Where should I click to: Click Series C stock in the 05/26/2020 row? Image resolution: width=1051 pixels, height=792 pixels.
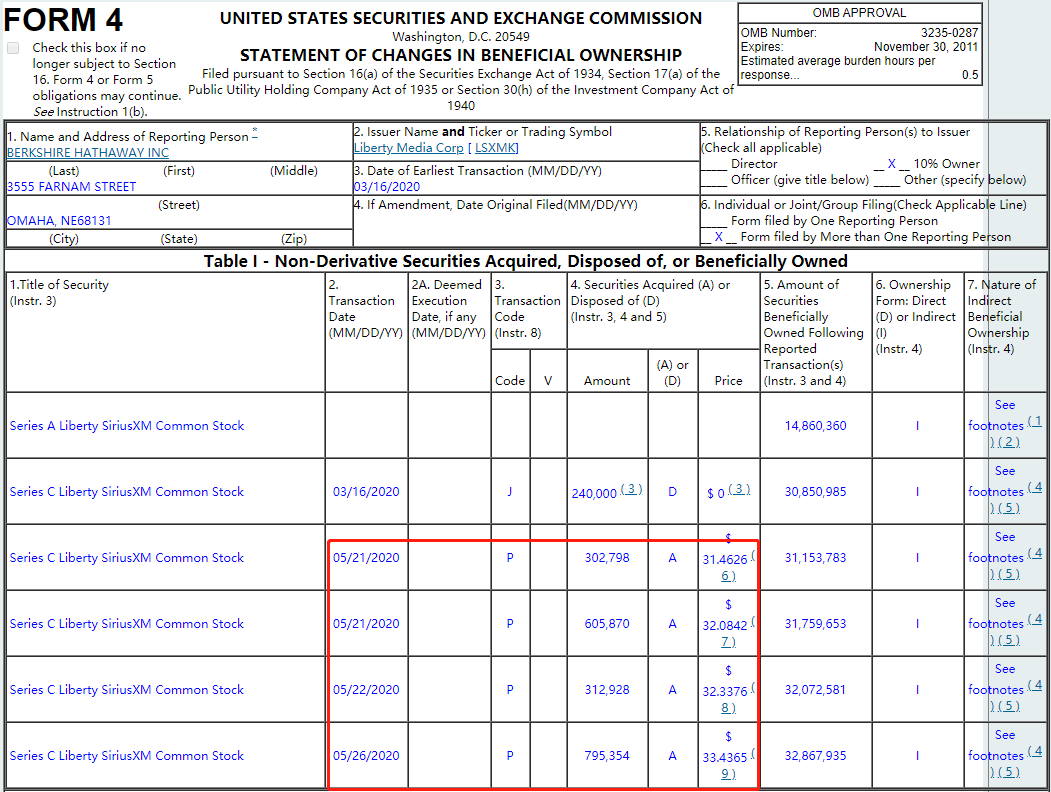[x=127, y=756]
